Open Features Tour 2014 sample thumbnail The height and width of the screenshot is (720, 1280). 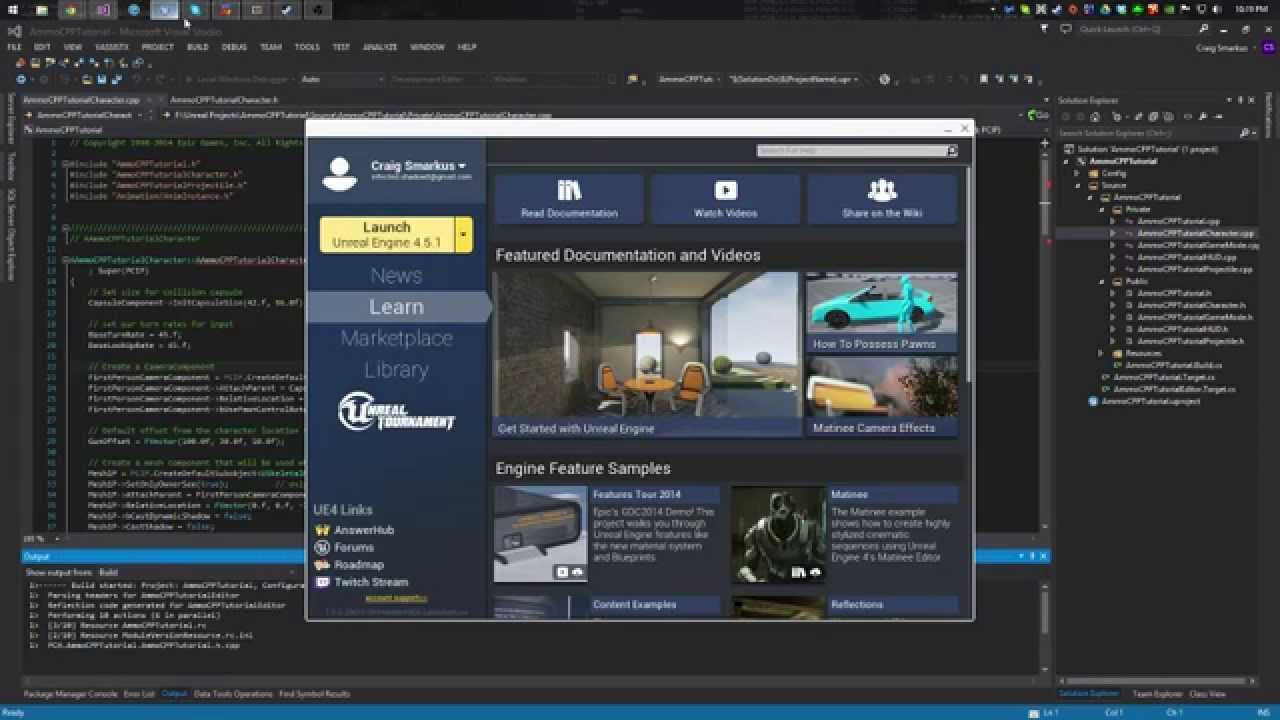coord(541,534)
